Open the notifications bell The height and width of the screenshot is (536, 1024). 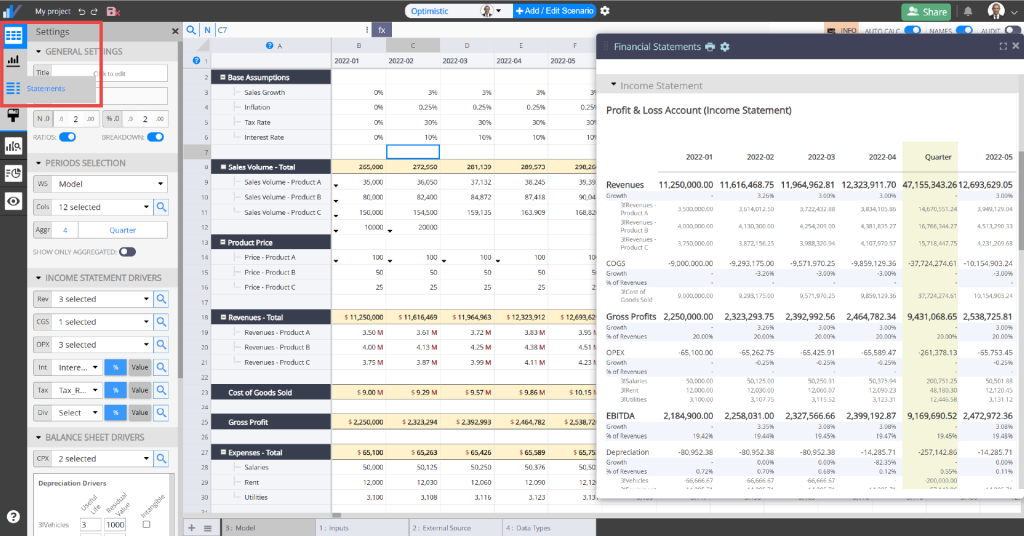pos(968,11)
